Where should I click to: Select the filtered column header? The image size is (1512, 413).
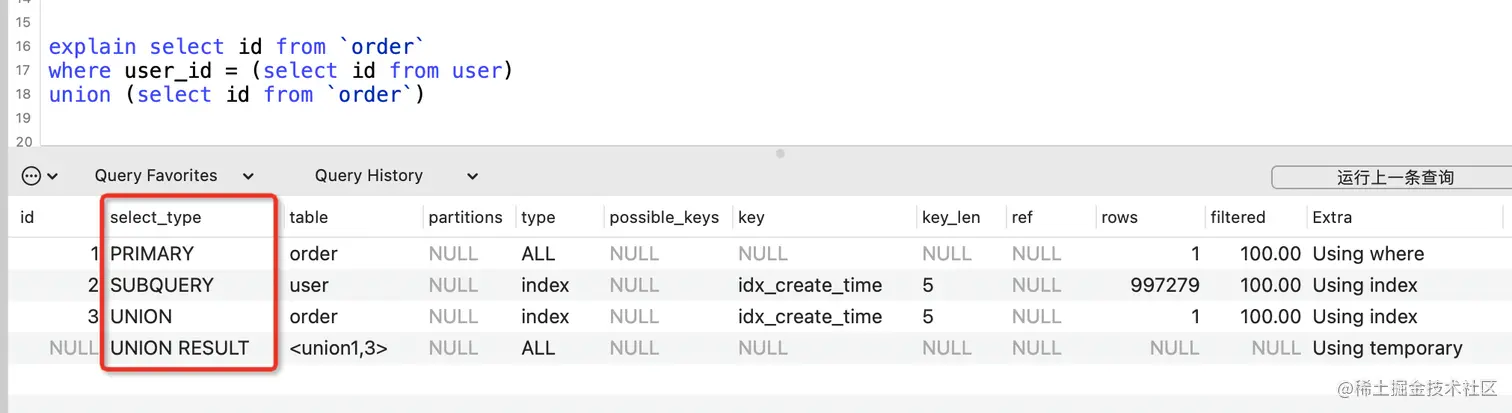click(x=1238, y=217)
